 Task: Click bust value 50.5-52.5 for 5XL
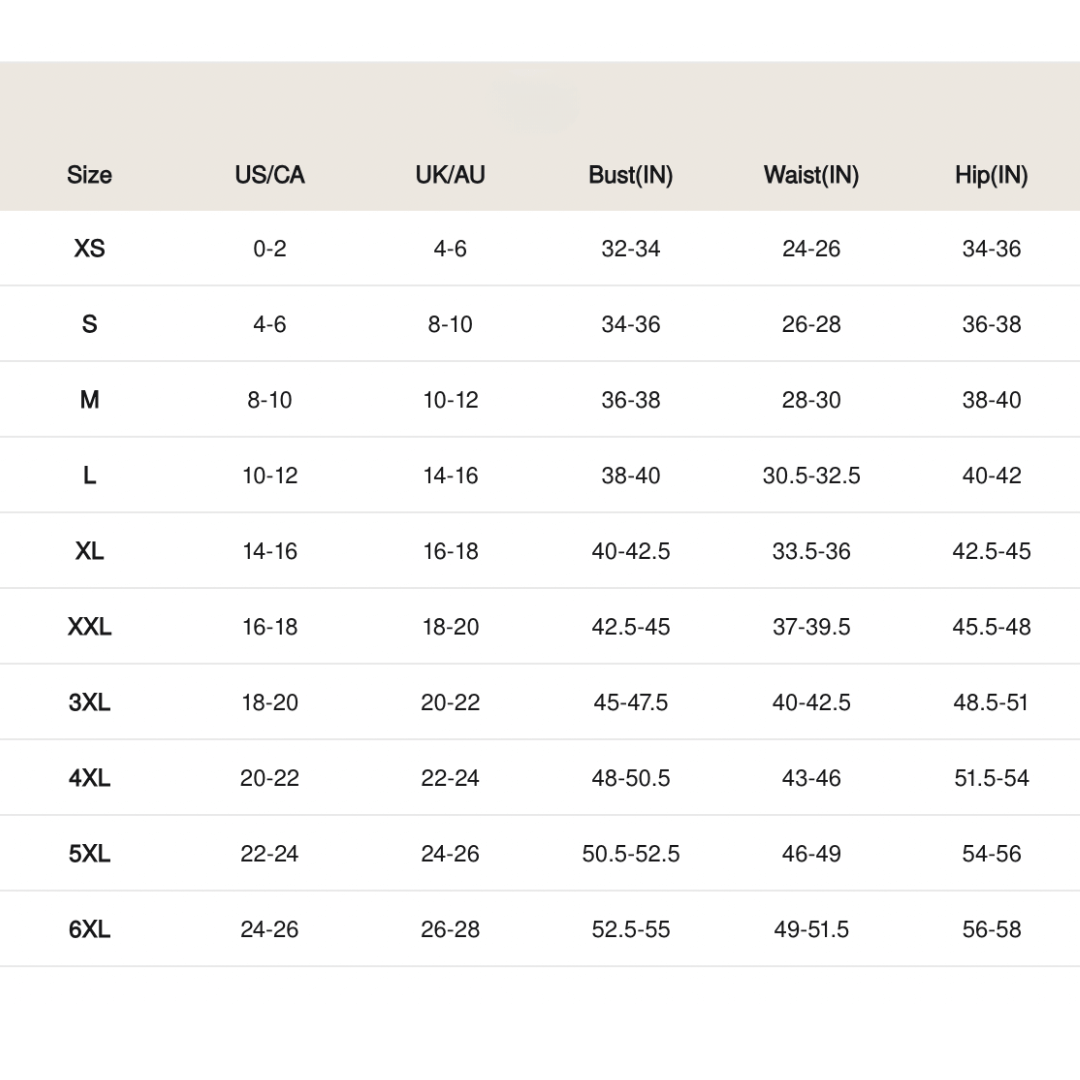click(630, 854)
